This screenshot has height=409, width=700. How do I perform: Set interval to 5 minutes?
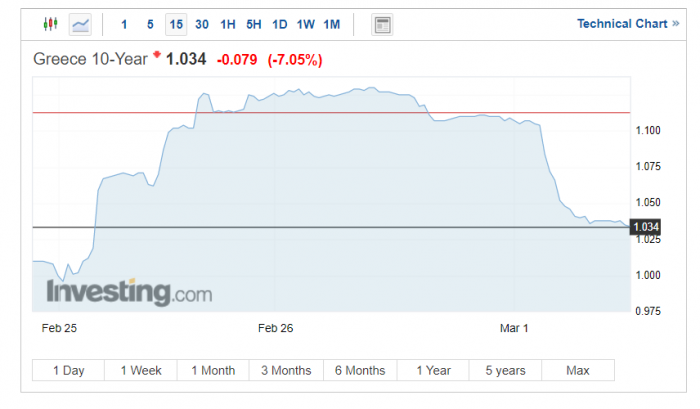click(150, 24)
